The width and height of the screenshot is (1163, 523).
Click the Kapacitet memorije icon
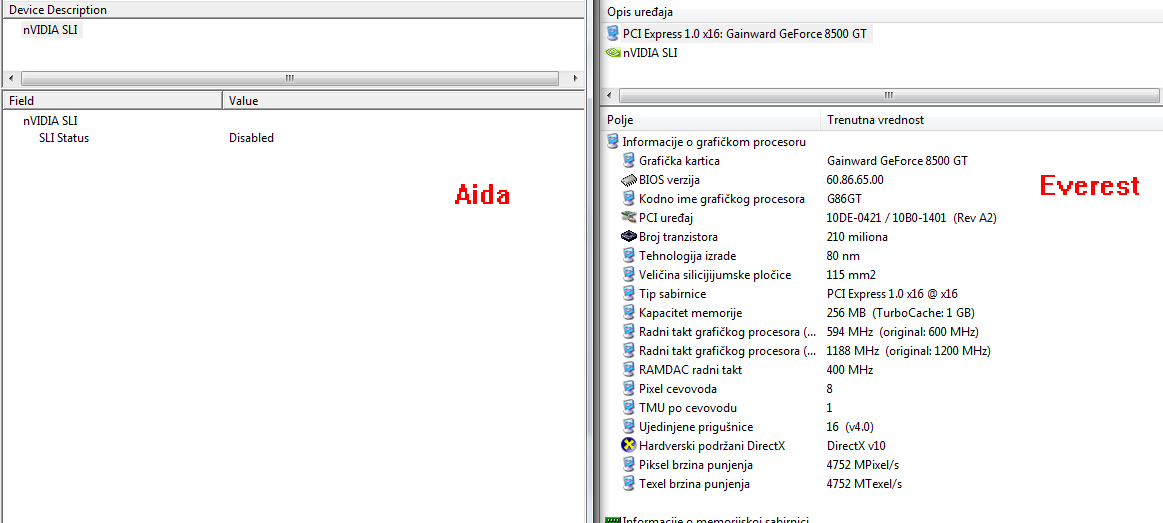628,313
